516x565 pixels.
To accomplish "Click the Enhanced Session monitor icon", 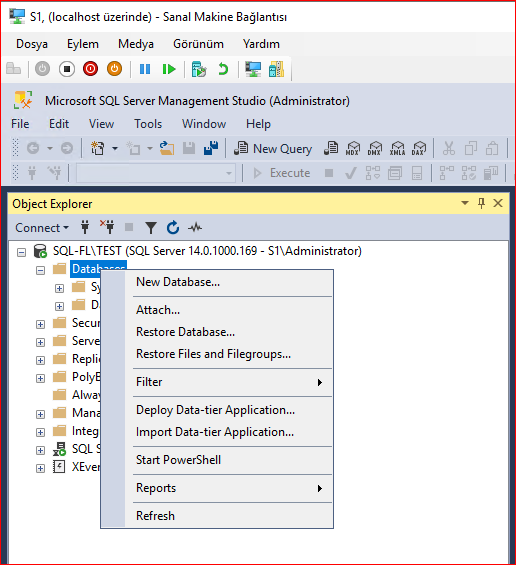I will pos(253,69).
